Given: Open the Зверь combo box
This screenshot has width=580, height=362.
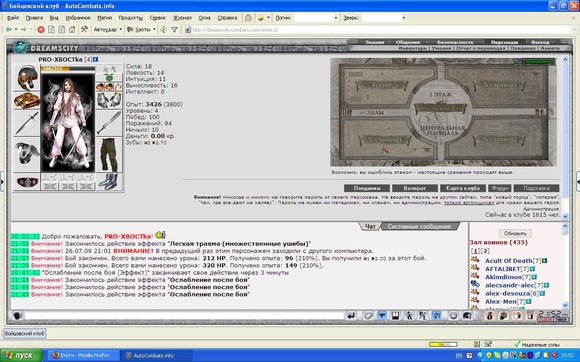Looking at the screenshot, I should coord(384,17).
